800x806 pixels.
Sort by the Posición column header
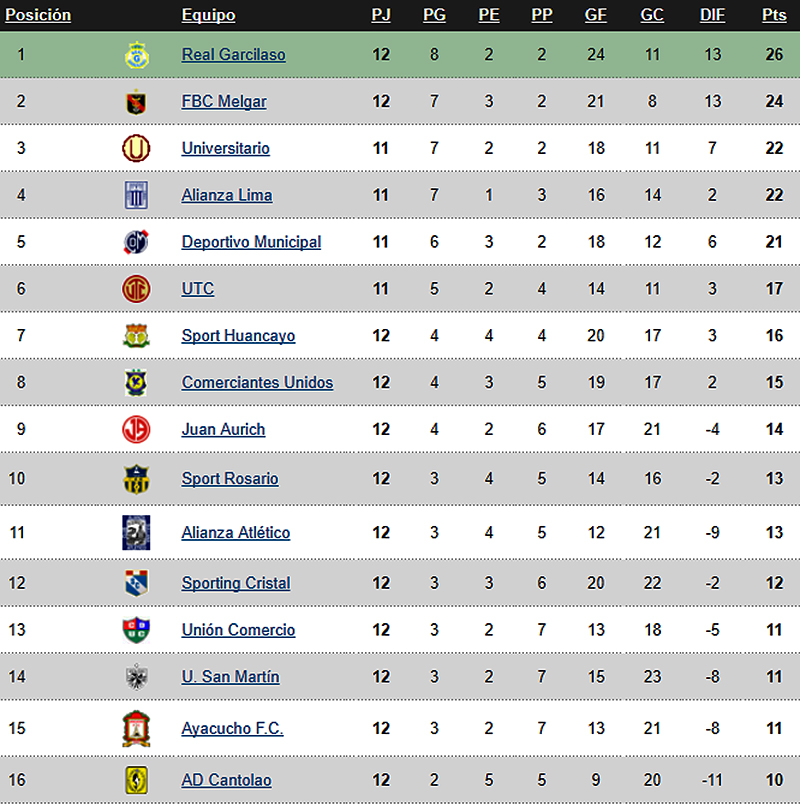(38, 15)
